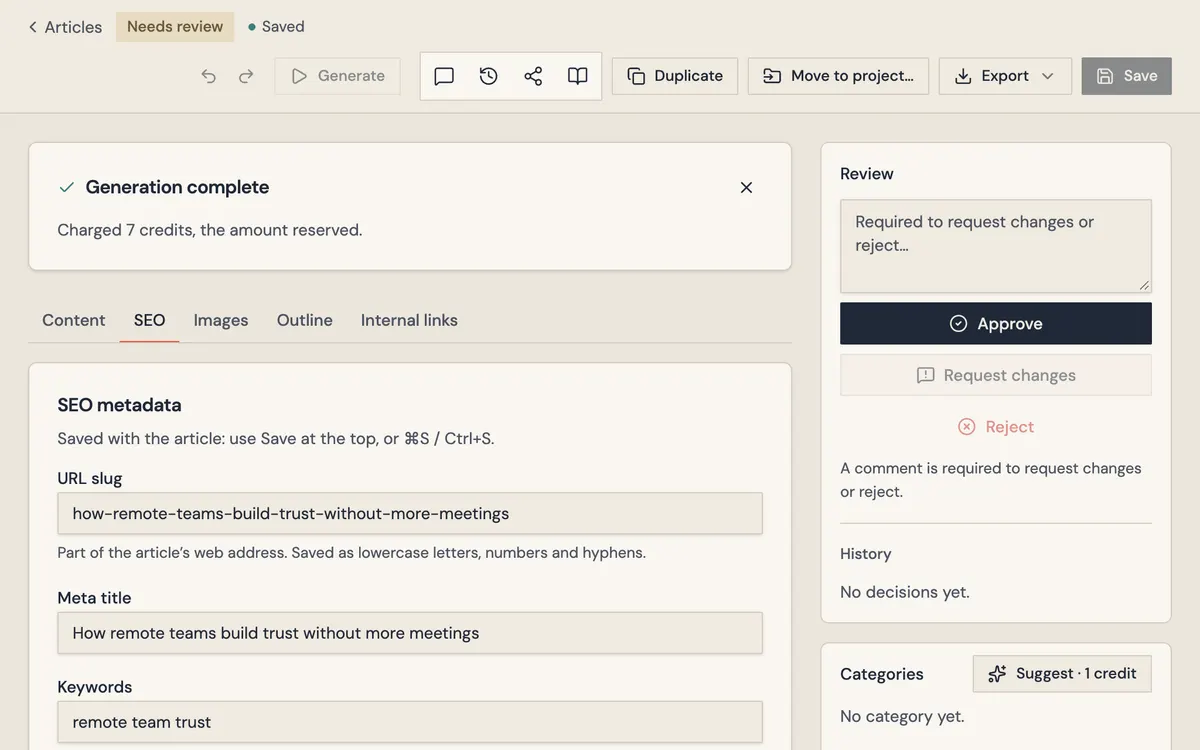Duplicate this article
1200x750 pixels.
675,76
